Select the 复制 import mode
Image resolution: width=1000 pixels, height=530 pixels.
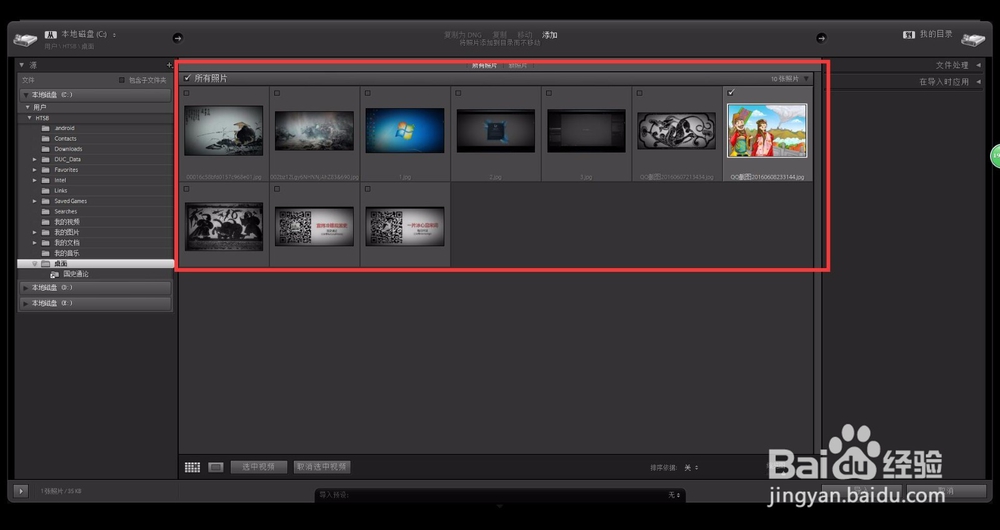(499, 34)
